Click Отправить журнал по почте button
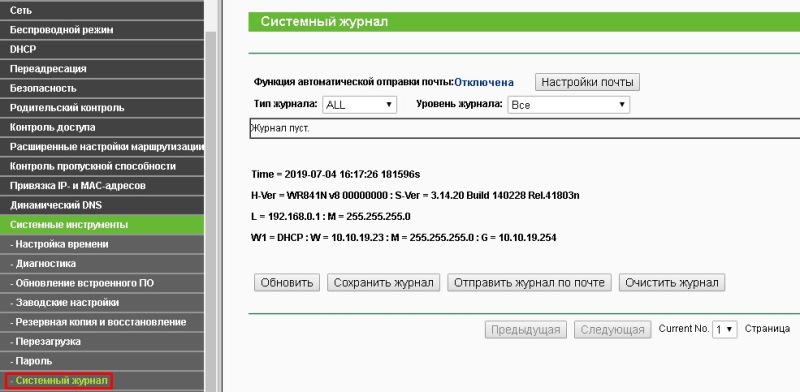This screenshot has height=392, width=800. (x=529, y=283)
